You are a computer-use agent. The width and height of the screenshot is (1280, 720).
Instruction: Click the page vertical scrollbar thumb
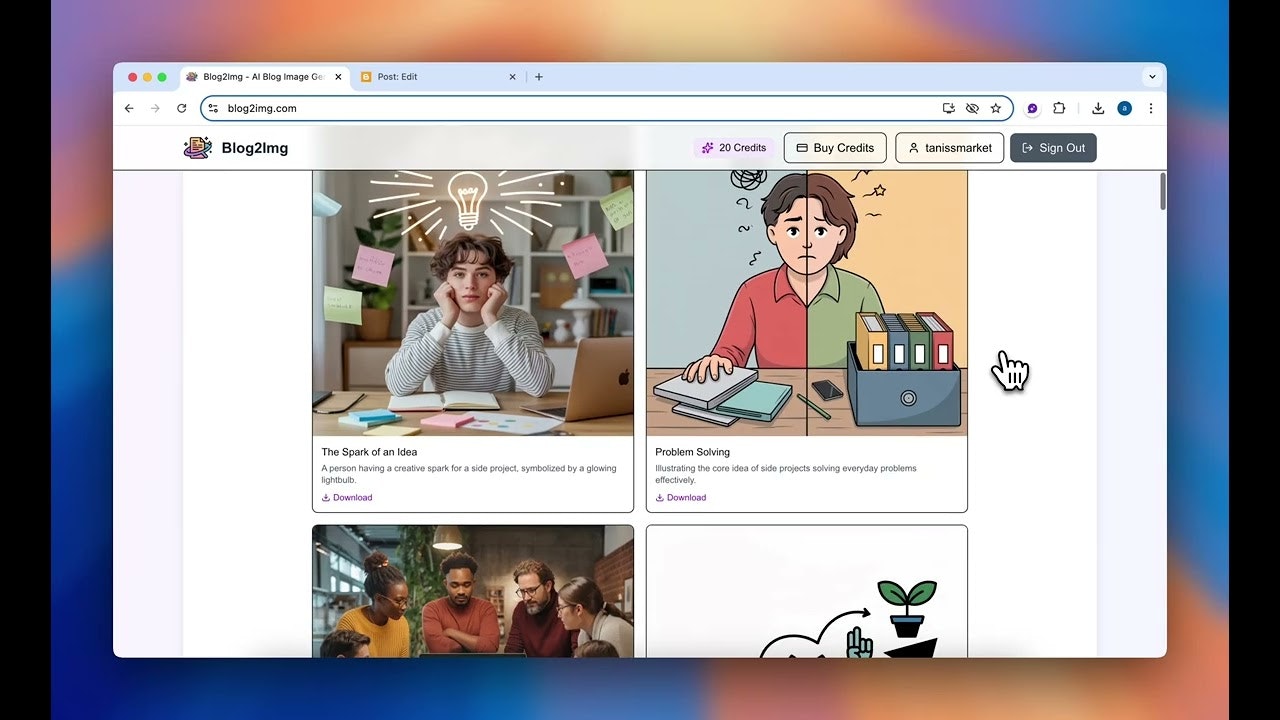coord(1162,191)
